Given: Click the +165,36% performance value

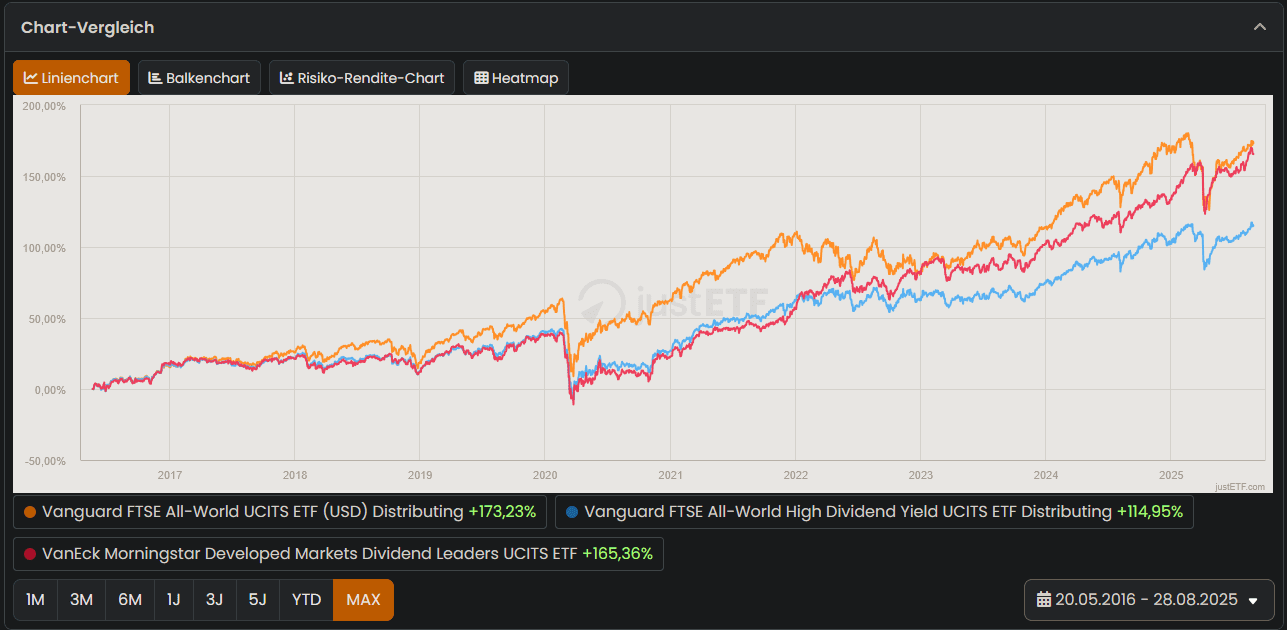Looking at the screenshot, I should 617,554.
